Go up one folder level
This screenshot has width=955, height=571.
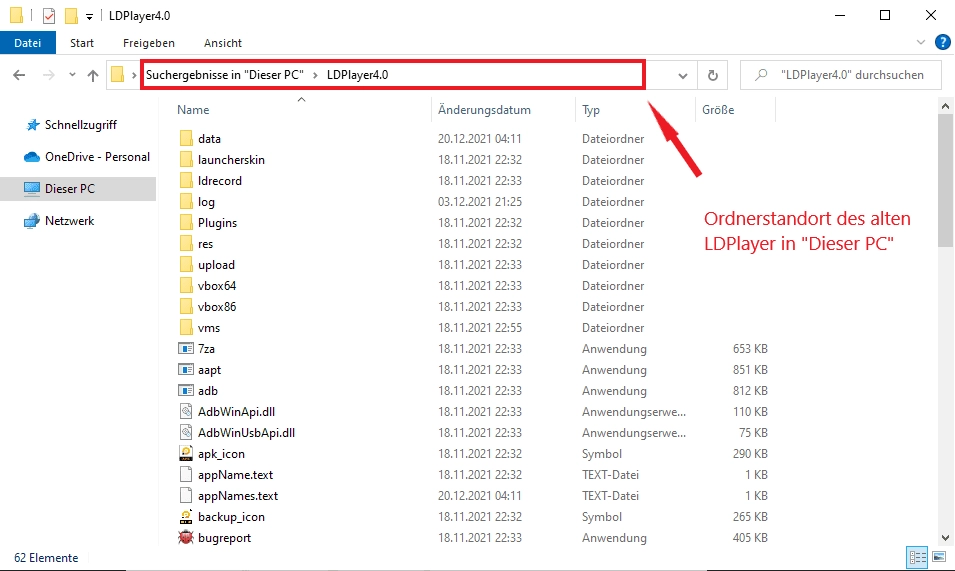(x=93, y=75)
